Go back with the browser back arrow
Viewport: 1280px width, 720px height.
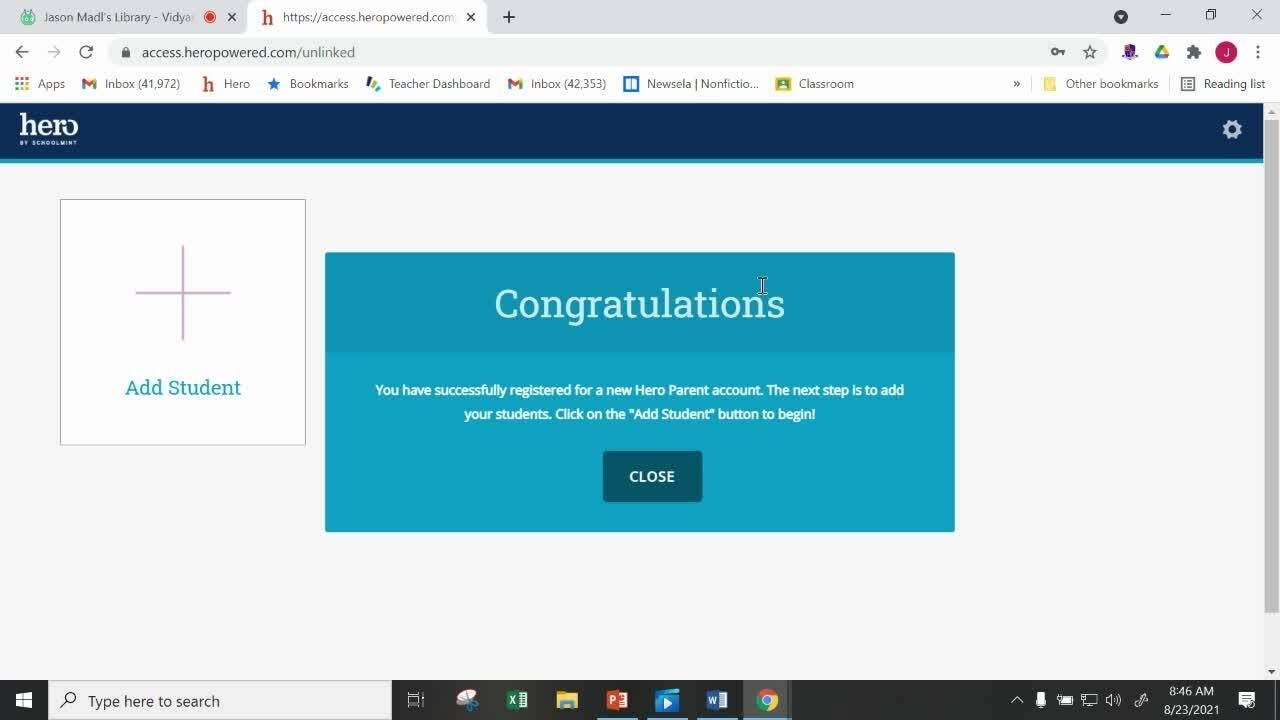22,52
